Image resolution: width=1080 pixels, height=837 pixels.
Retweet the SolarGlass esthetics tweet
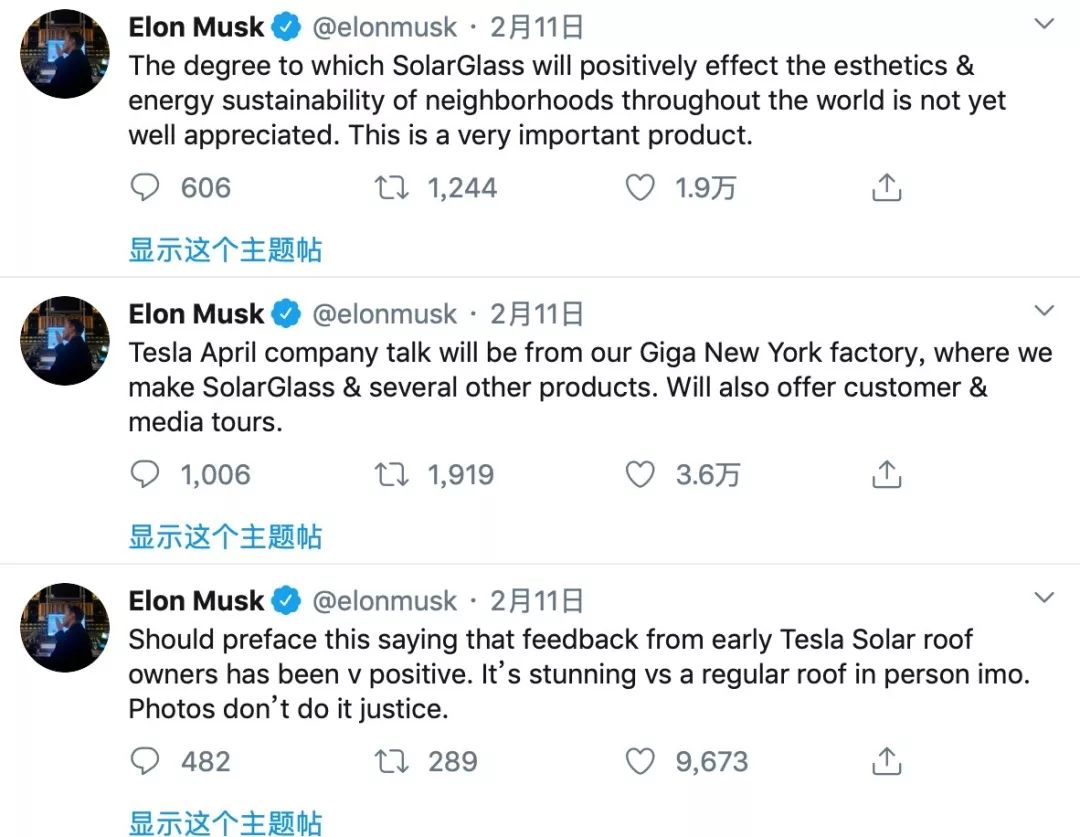pyautogui.click(x=392, y=188)
